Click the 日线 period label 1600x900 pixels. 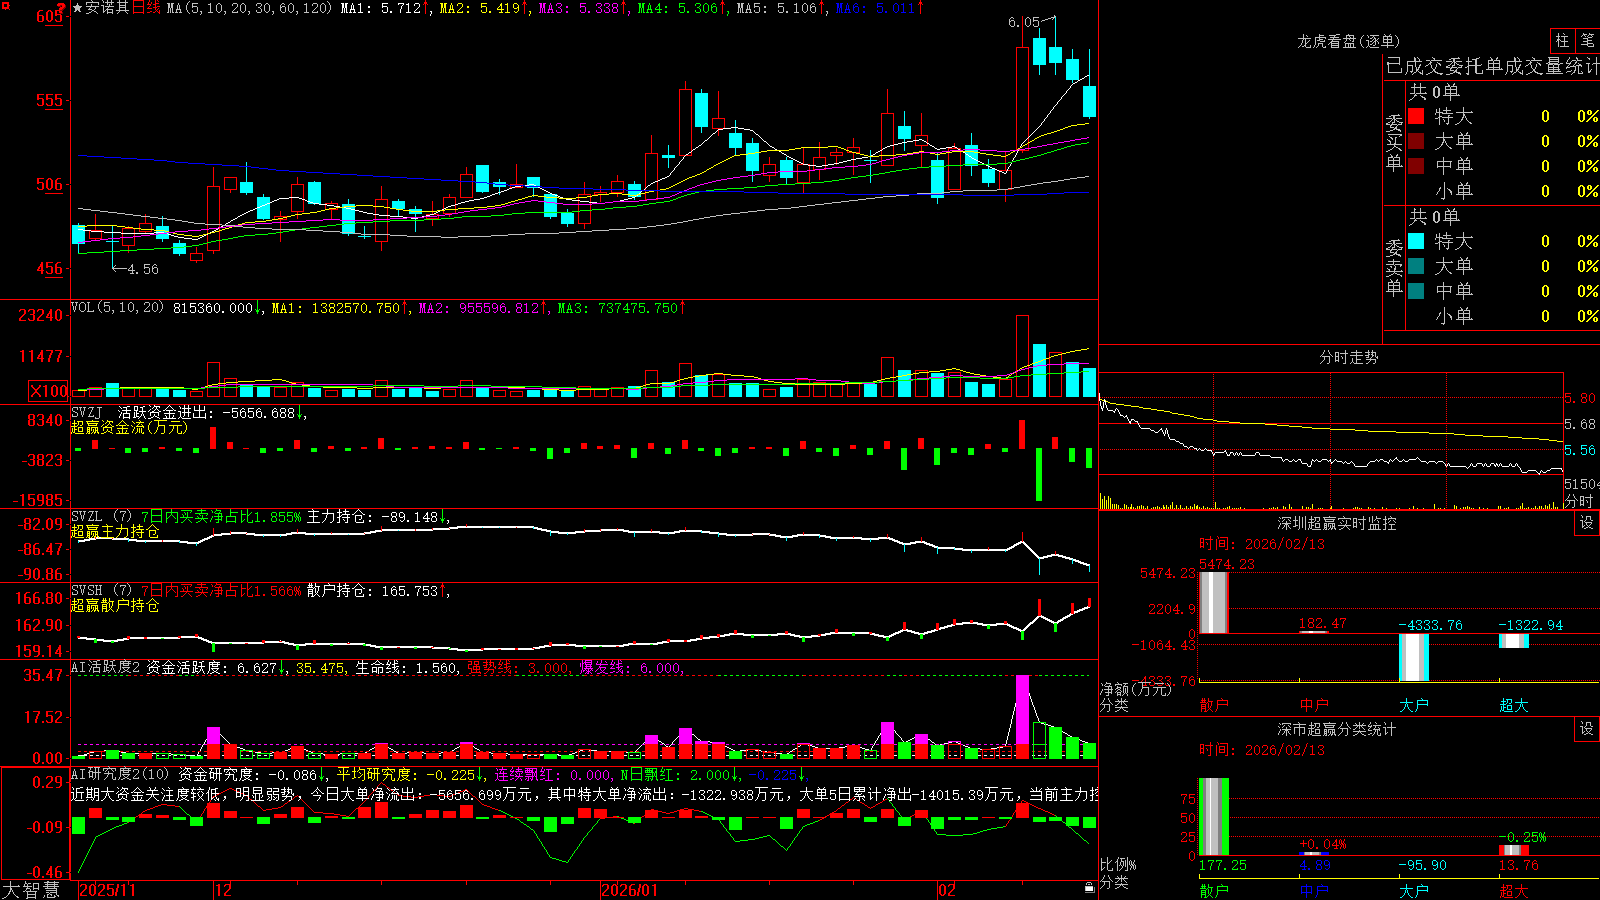(x=146, y=8)
